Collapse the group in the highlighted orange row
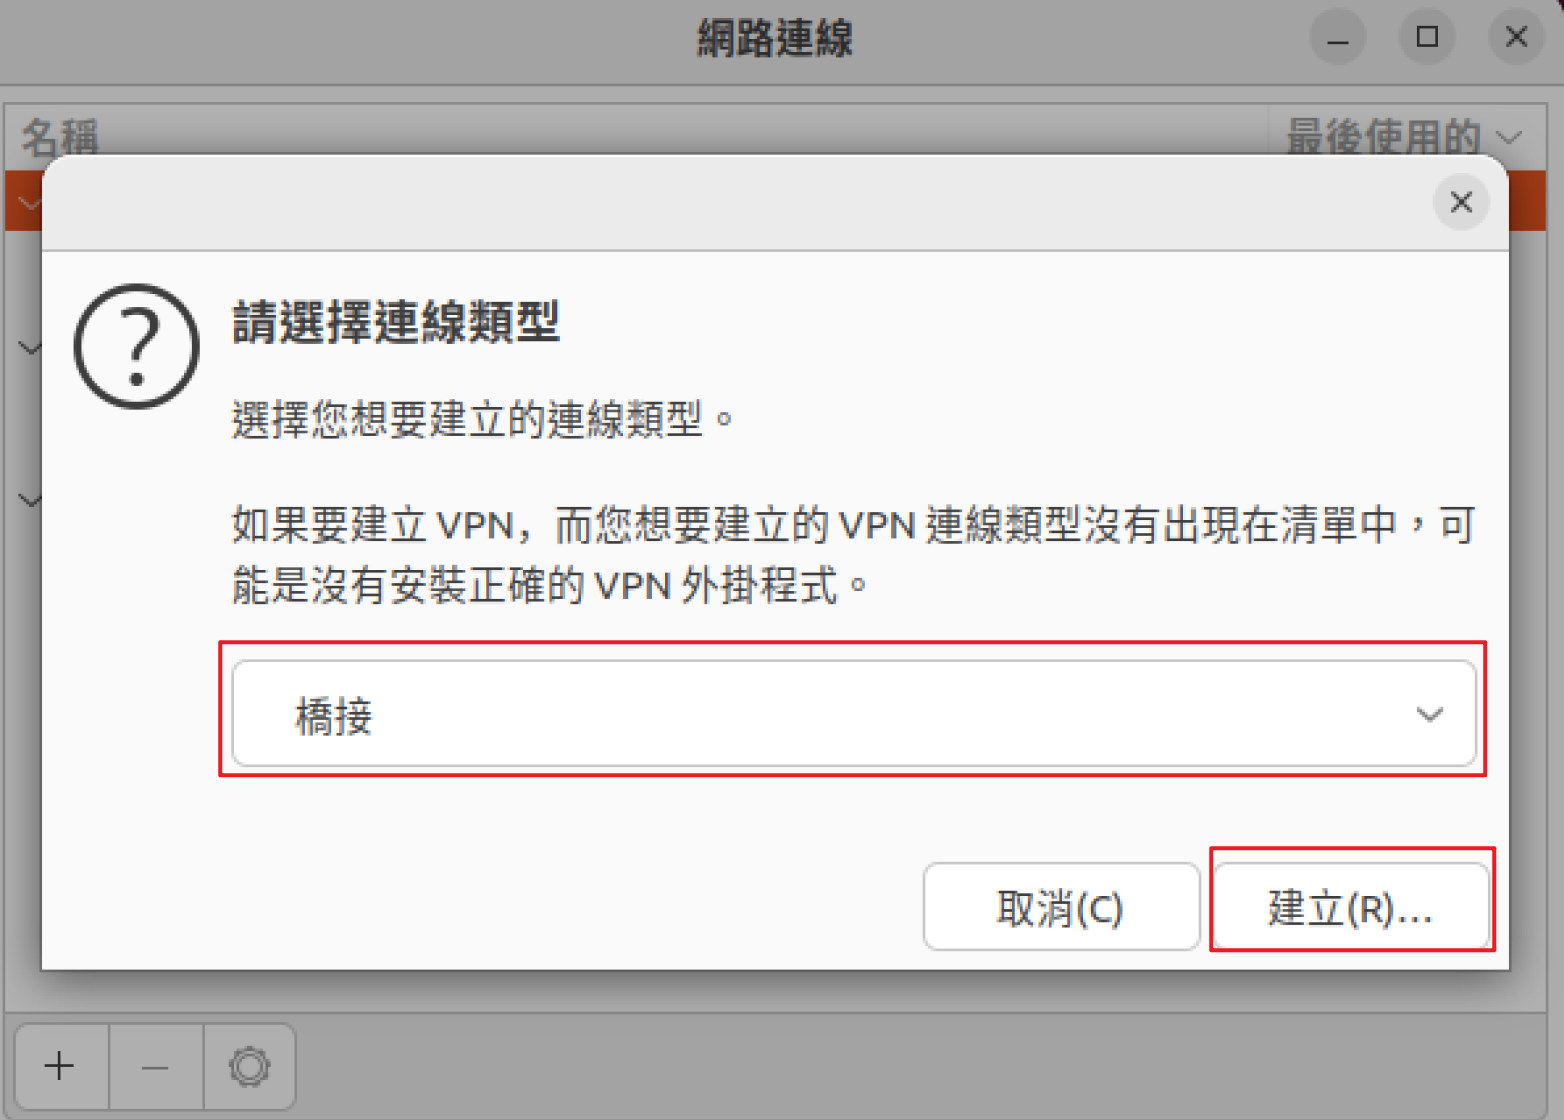 tap(30, 204)
